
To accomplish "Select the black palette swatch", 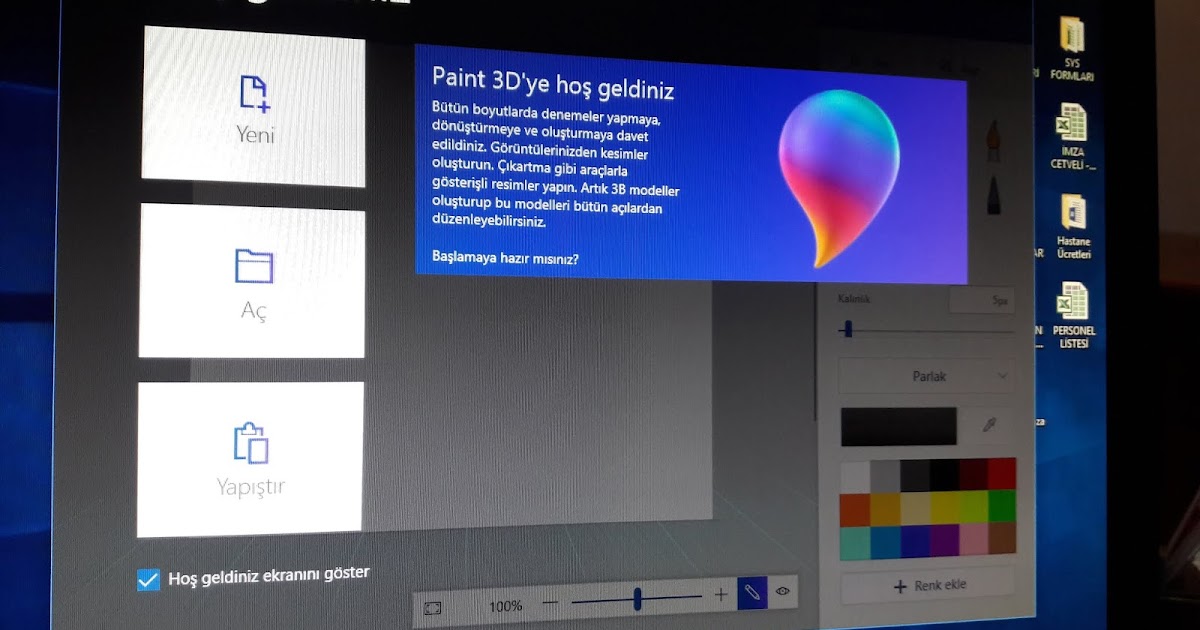I will point(944,474).
